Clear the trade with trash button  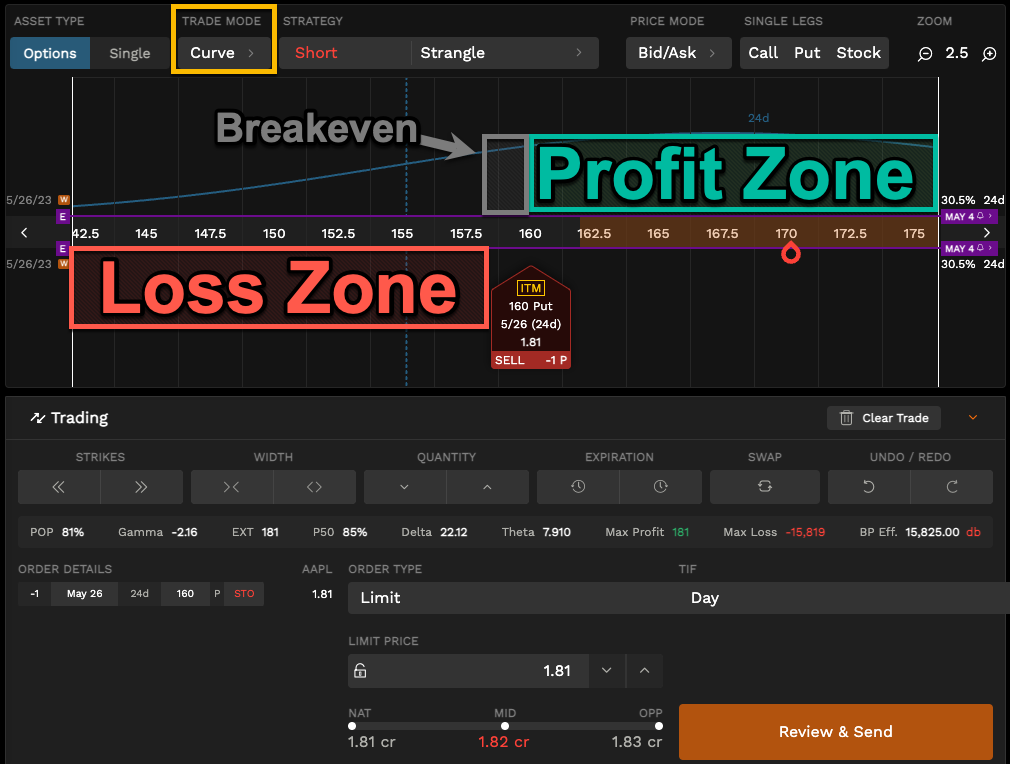pos(884,418)
